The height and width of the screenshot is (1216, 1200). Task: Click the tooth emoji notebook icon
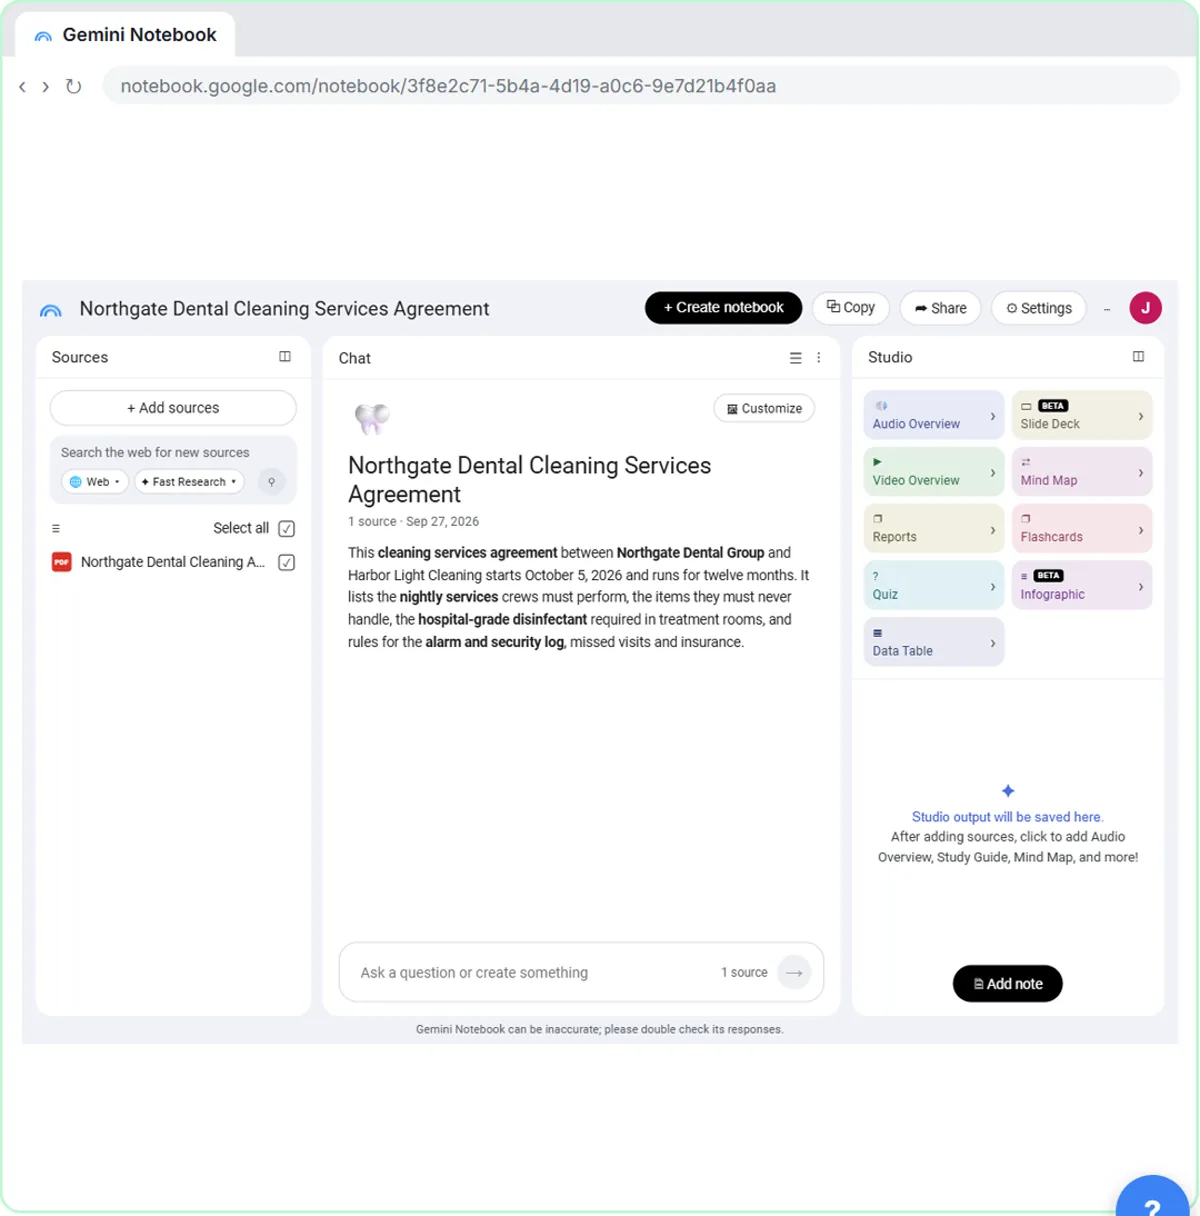(371, 418)
